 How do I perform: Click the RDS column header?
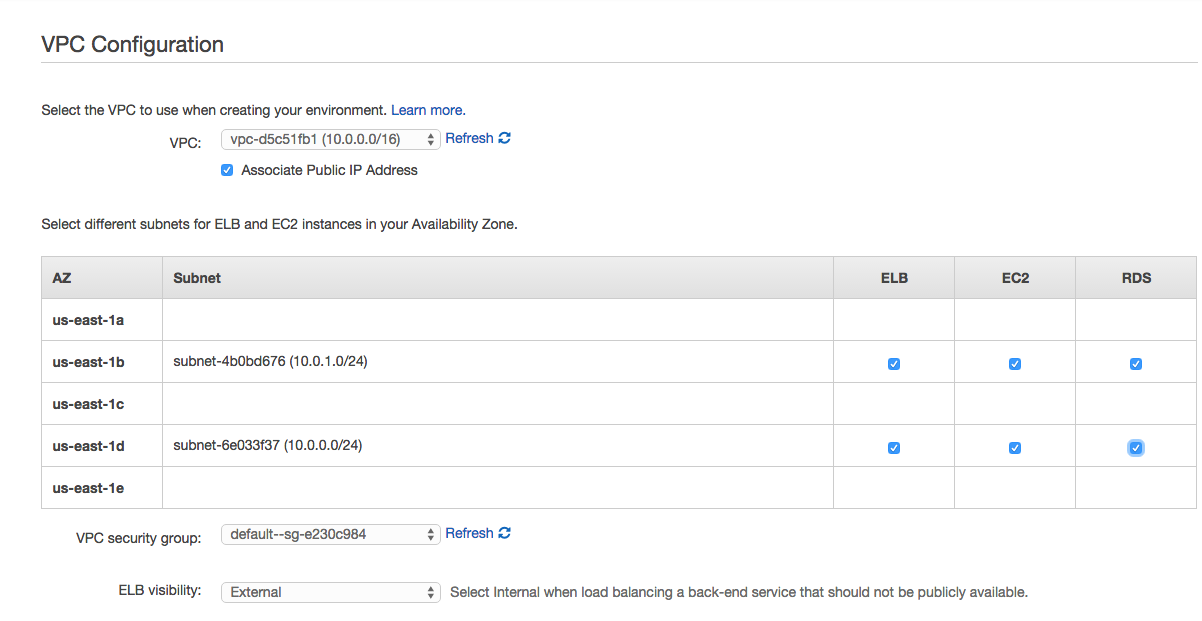[1136, 278]
